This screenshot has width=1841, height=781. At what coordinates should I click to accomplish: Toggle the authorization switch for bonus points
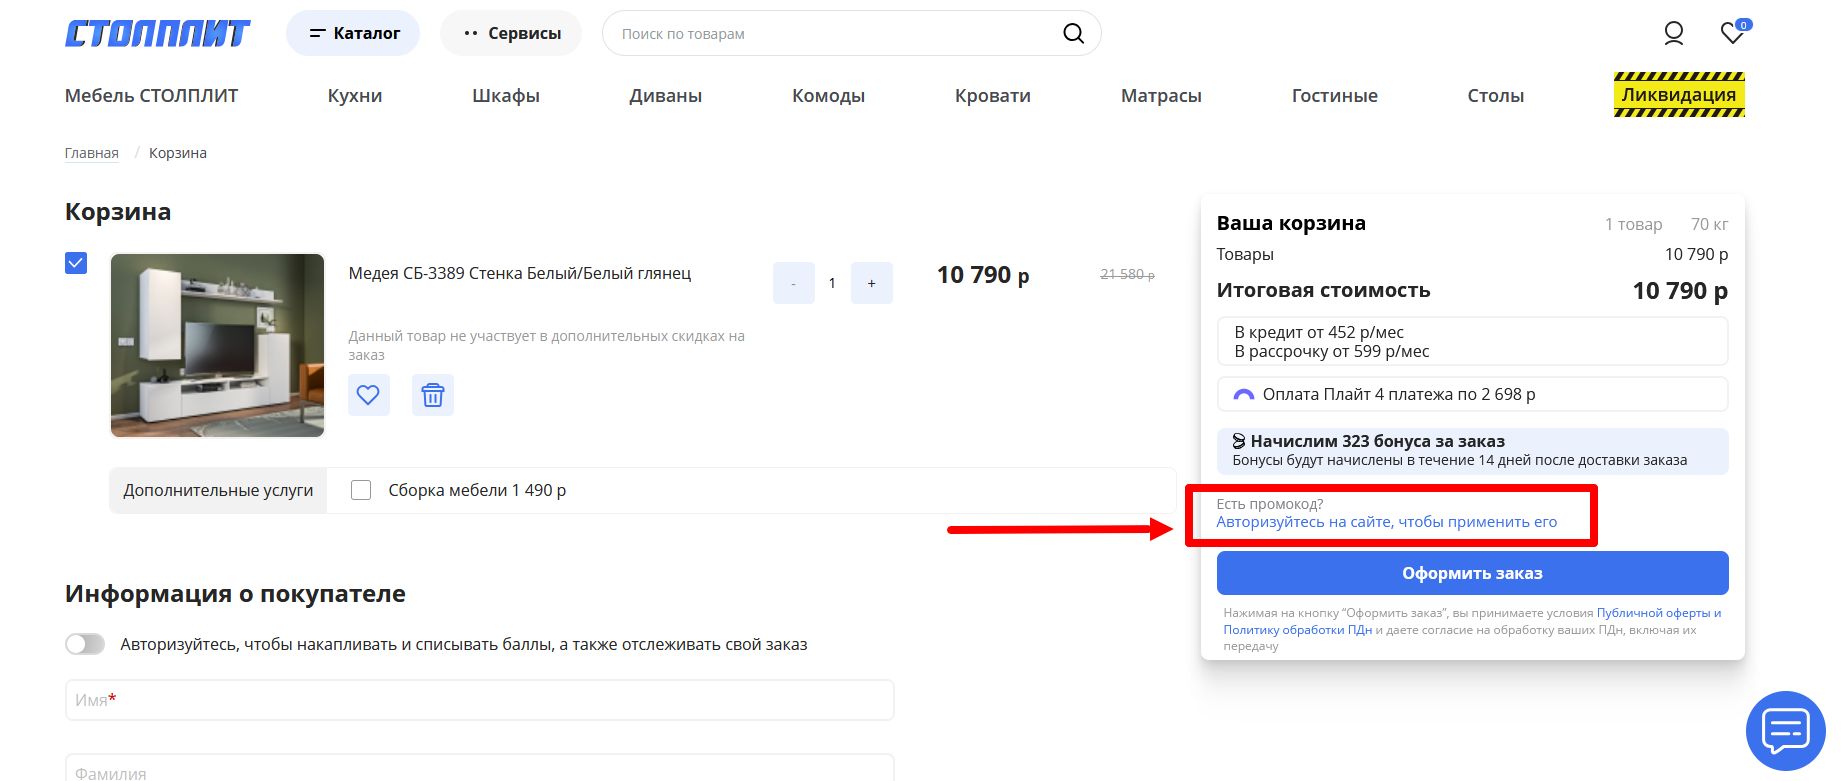(85, 644)
